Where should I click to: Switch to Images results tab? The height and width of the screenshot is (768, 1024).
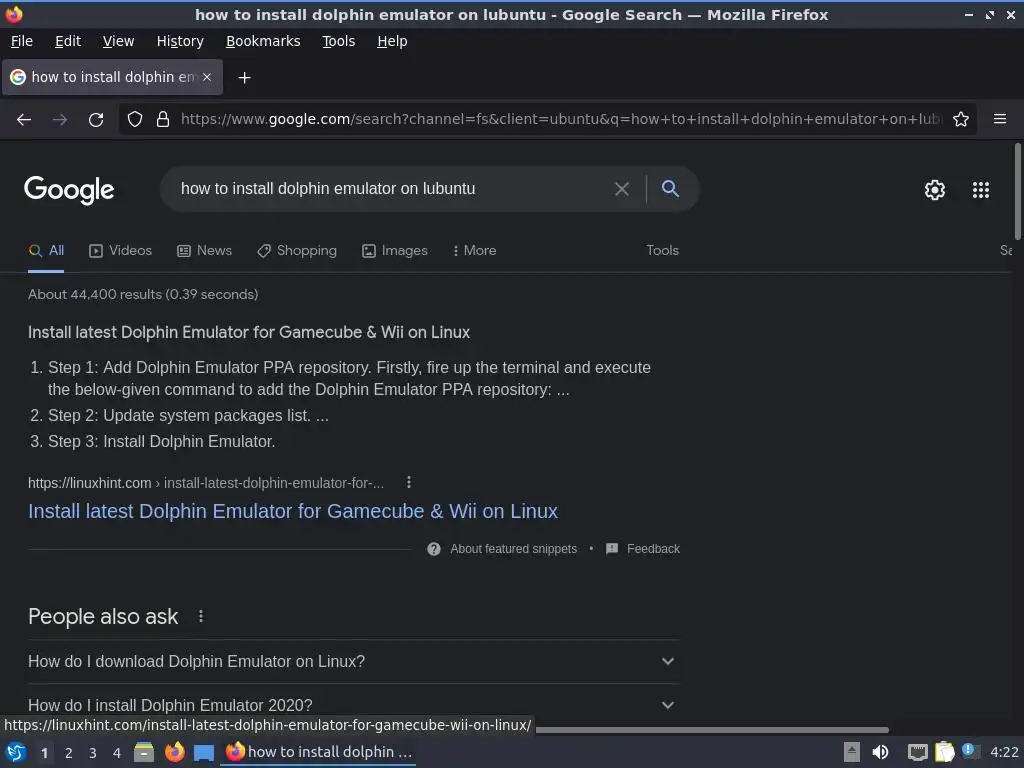point(395,251)
